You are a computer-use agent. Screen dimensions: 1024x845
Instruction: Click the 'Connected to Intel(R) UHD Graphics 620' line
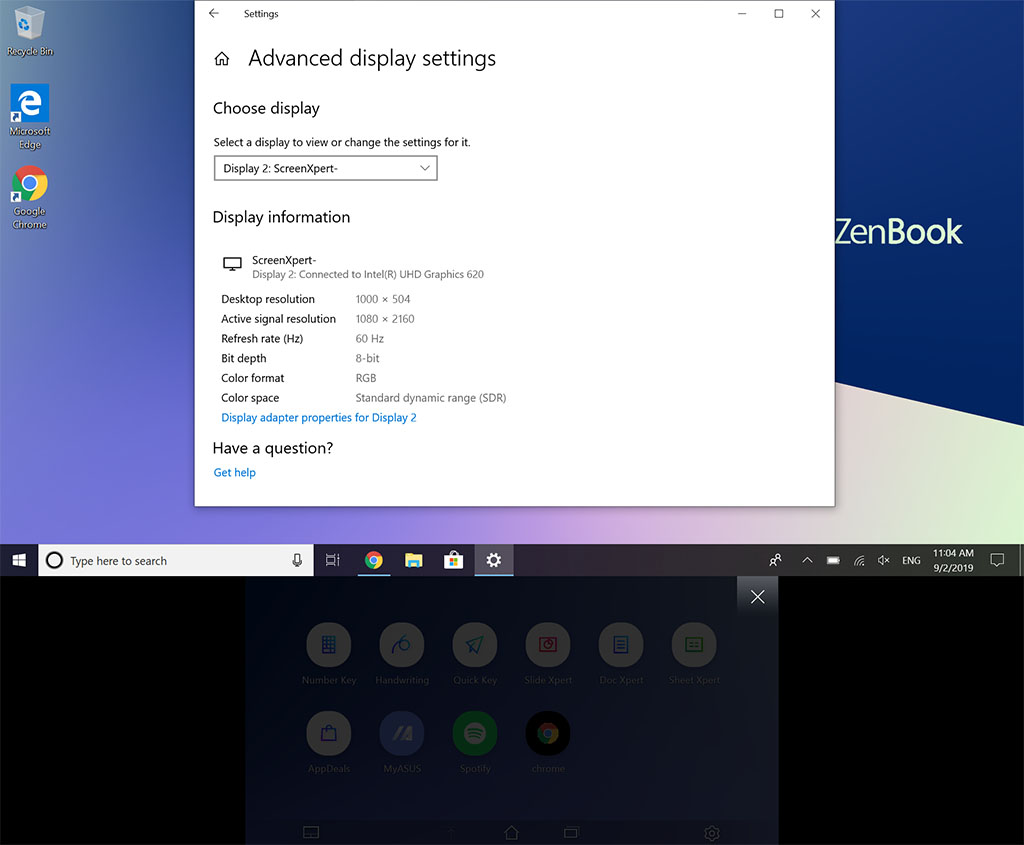368,274
